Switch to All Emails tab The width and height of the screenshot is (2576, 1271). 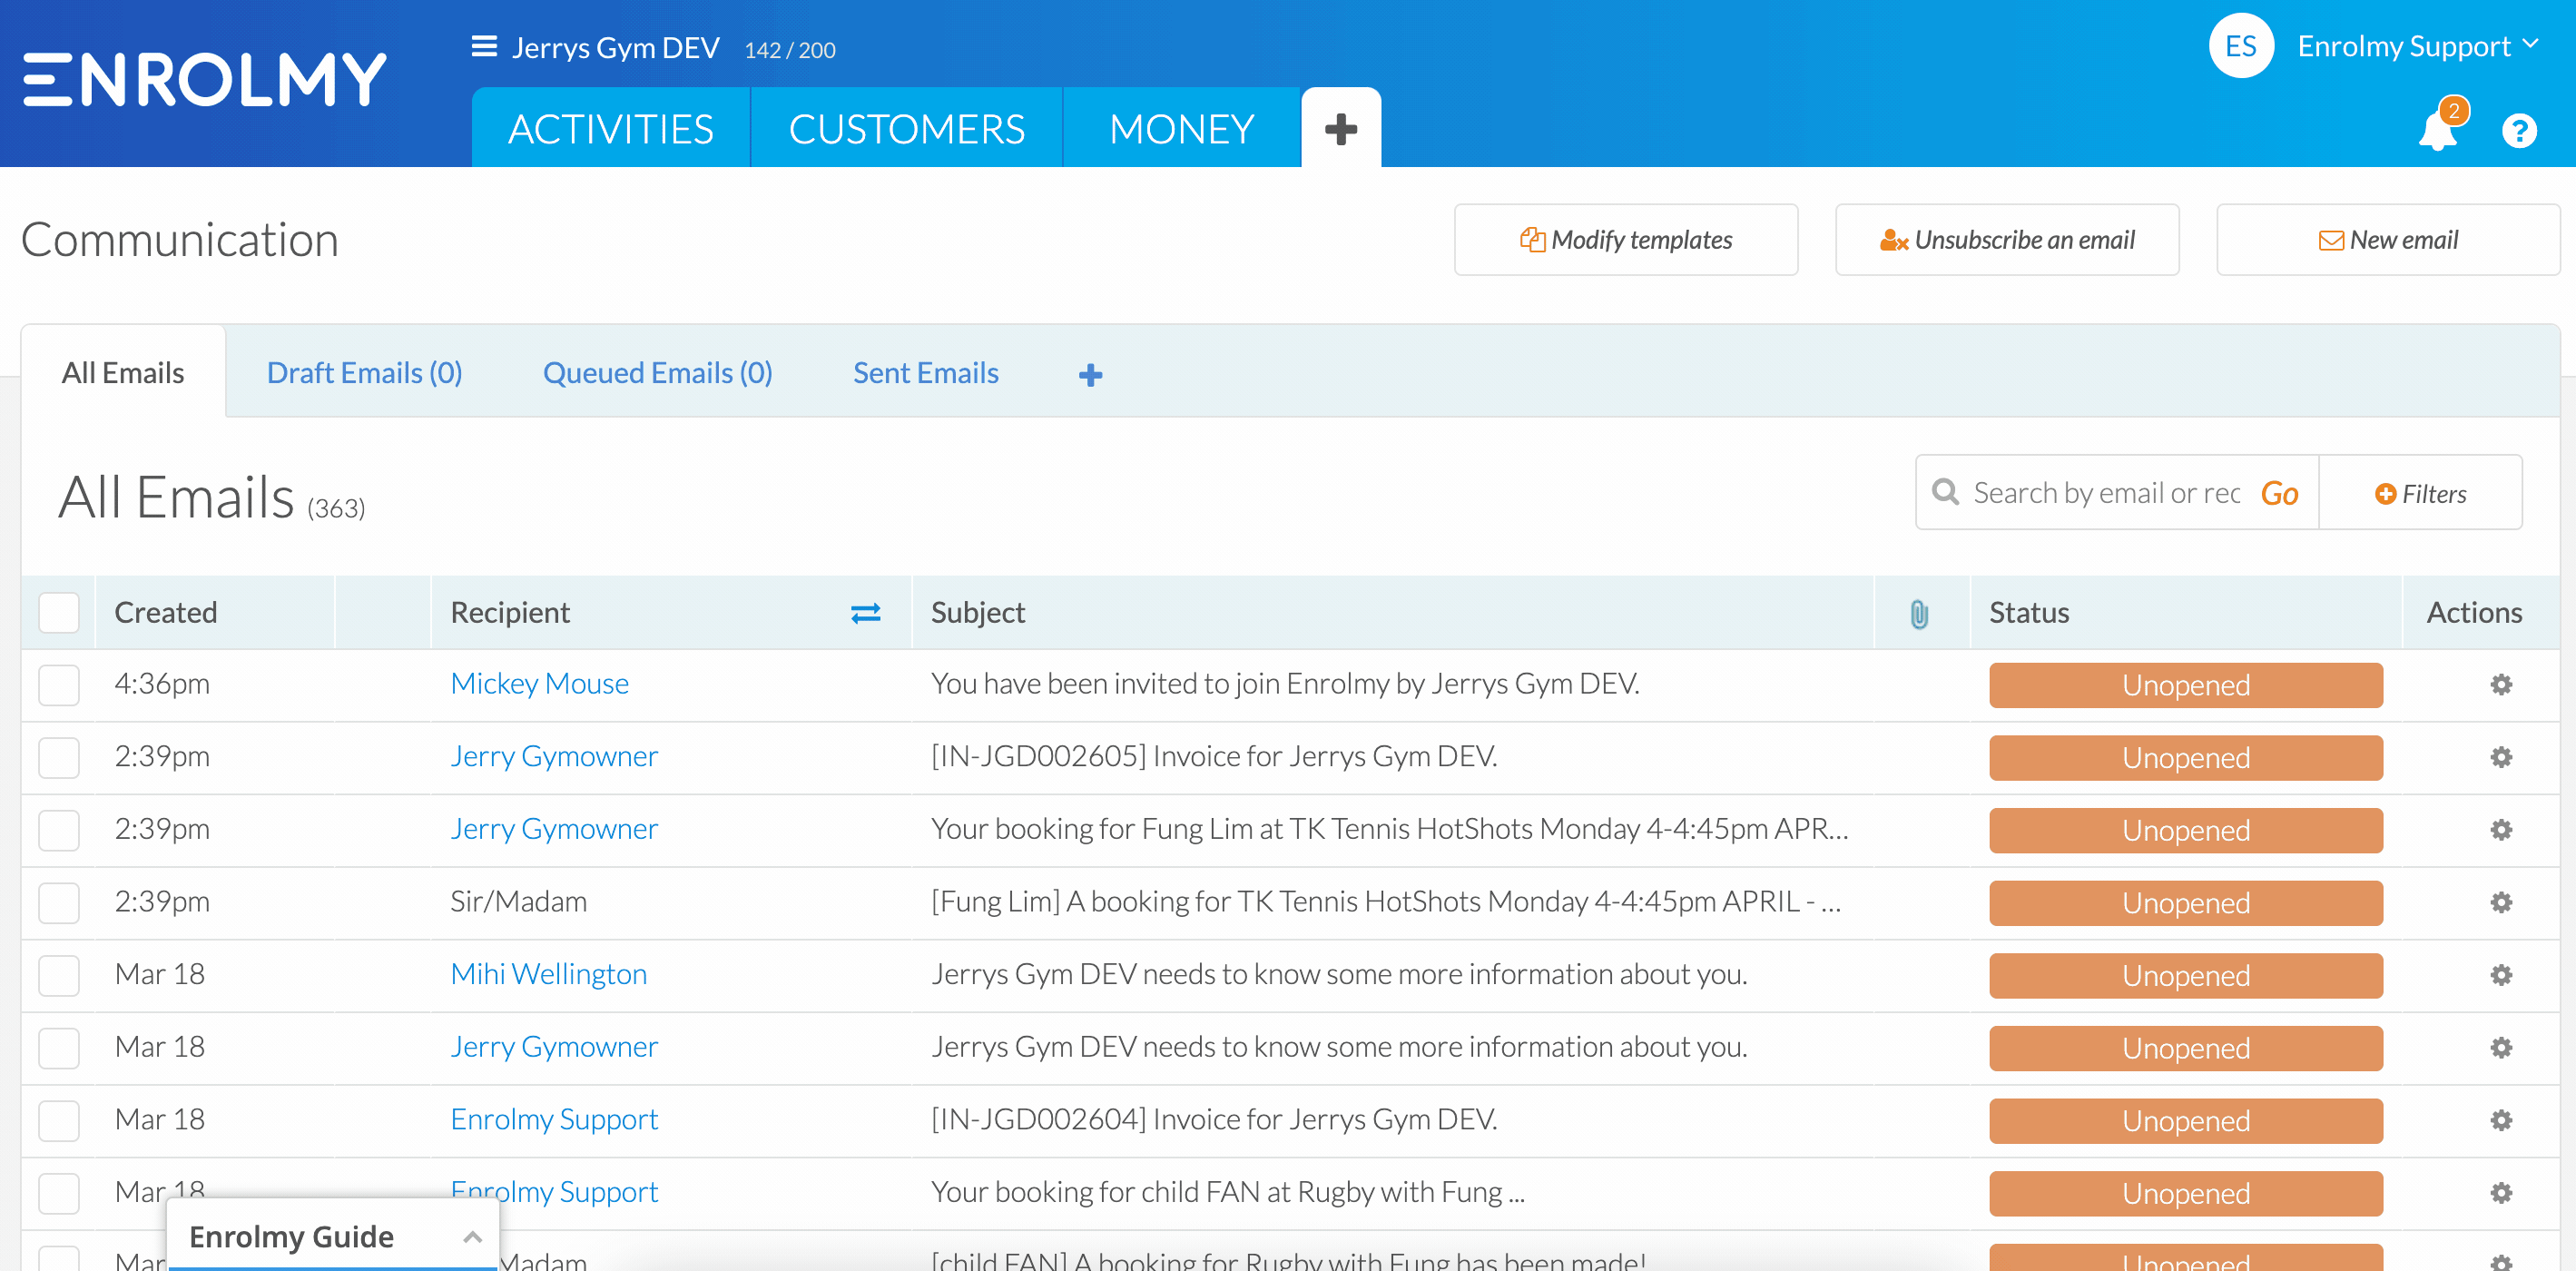click(x=123, y=373)
